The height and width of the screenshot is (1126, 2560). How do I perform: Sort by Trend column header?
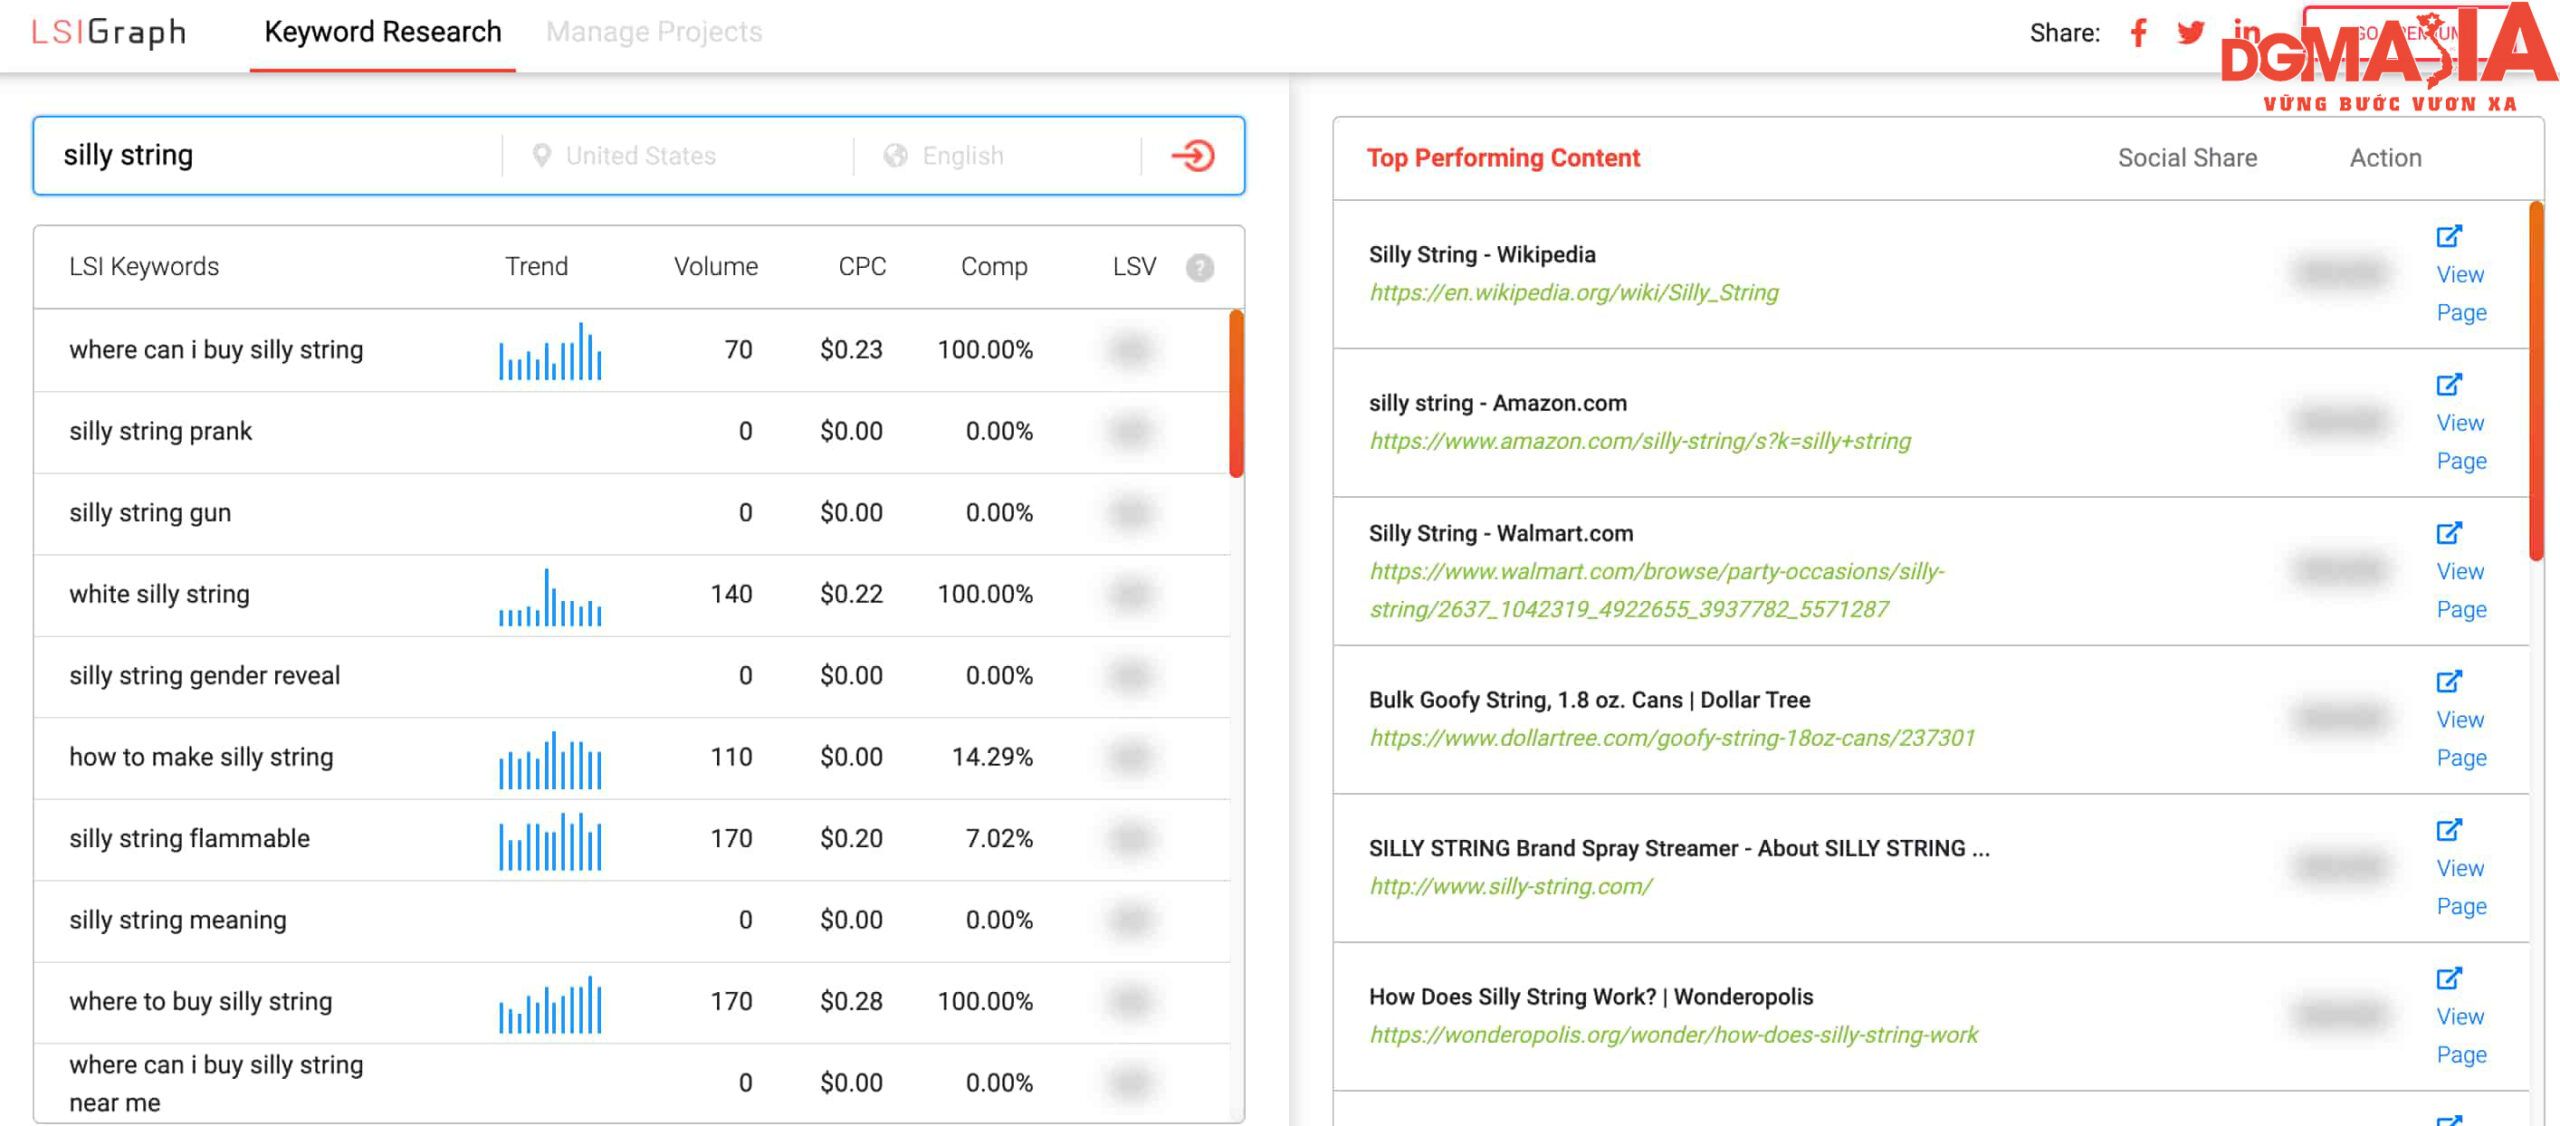[536, 266]
